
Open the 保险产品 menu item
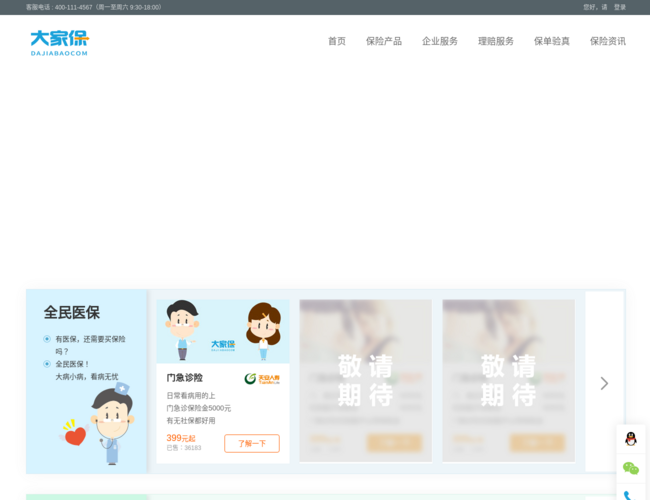point(383,41)
